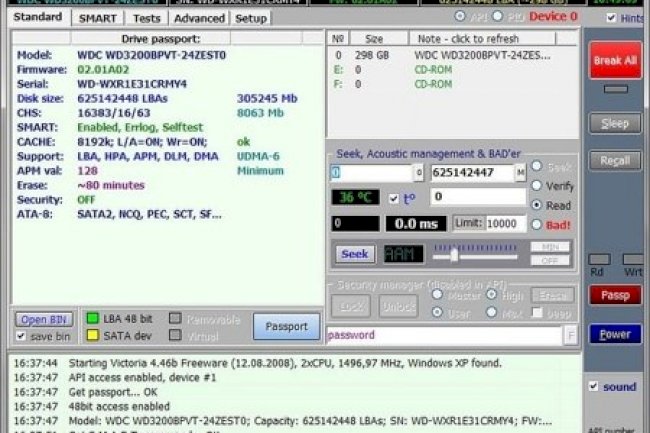Viewport: 650px width, 433px height.
Task: Click the red Passp button
Action: point(614,295)
